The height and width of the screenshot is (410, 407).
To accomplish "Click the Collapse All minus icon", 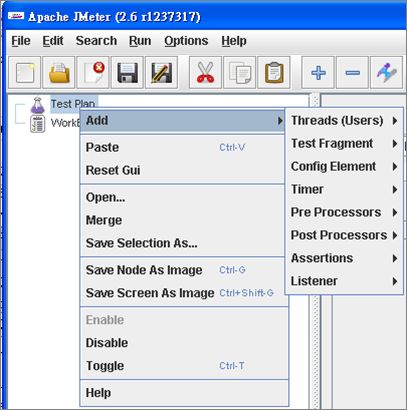I will pos(352,72).
